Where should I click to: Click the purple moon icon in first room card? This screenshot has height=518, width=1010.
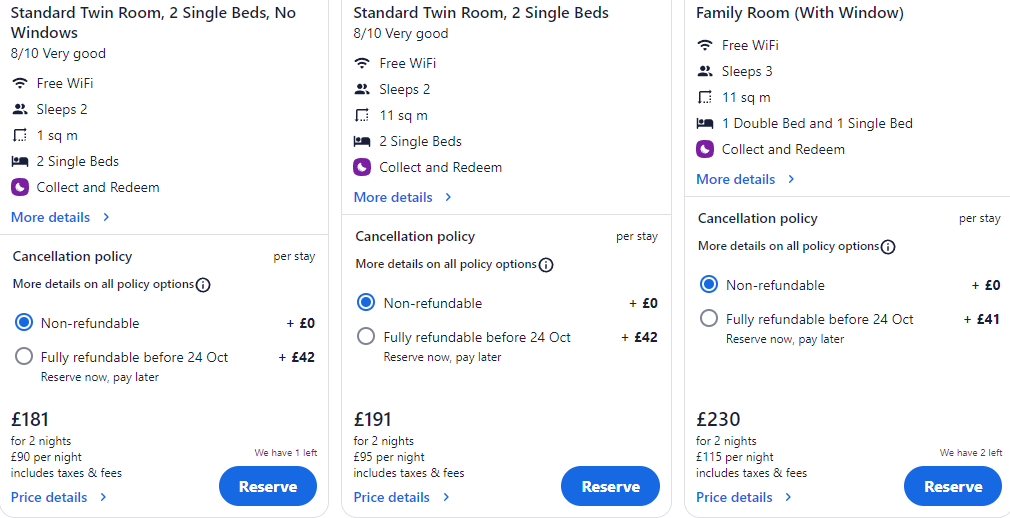[x=20, y=187]
